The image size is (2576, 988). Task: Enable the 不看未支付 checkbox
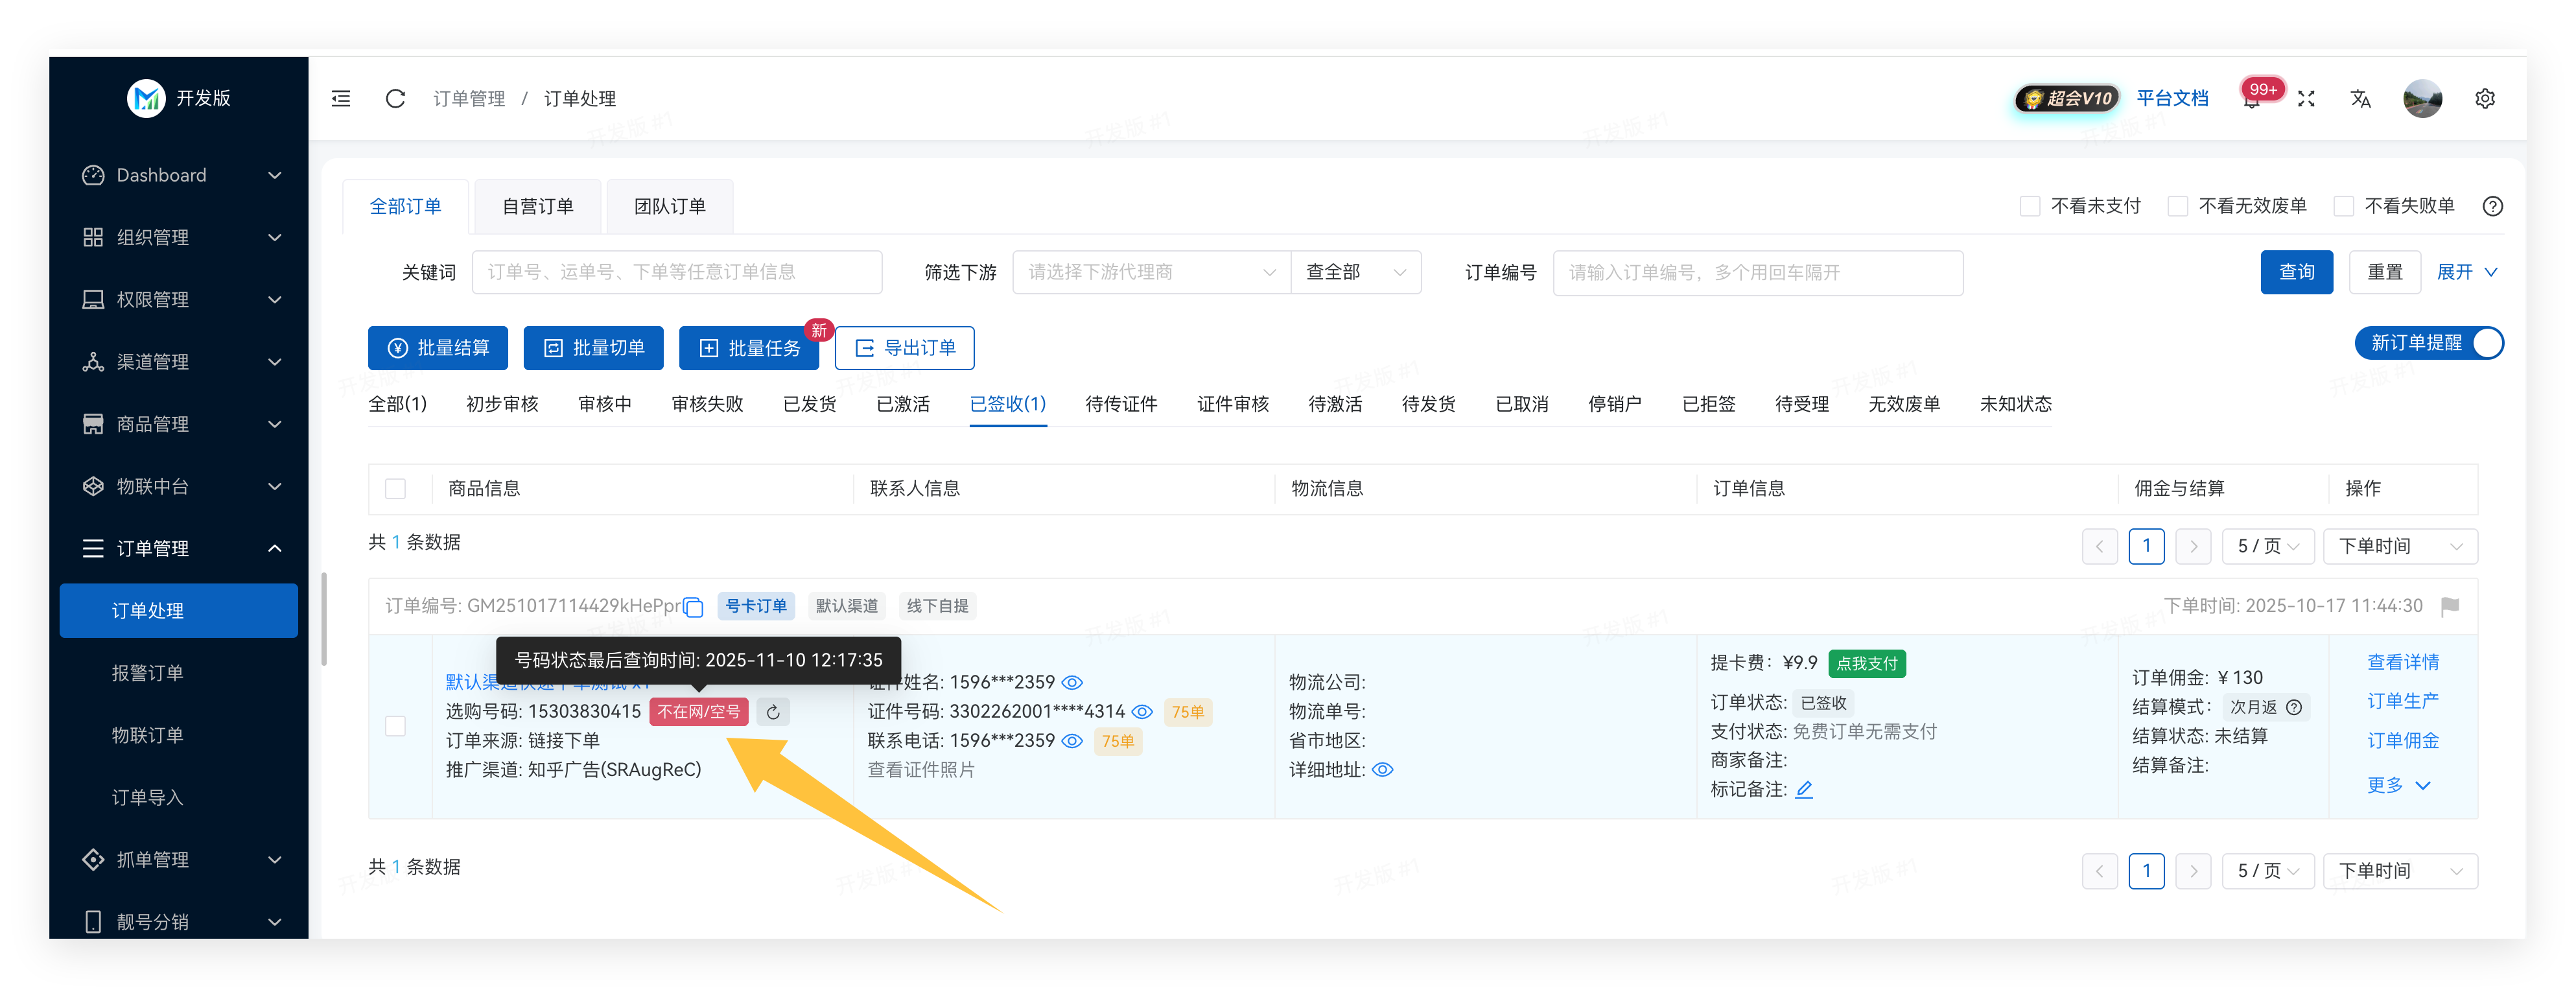[x=2031, y=206]
